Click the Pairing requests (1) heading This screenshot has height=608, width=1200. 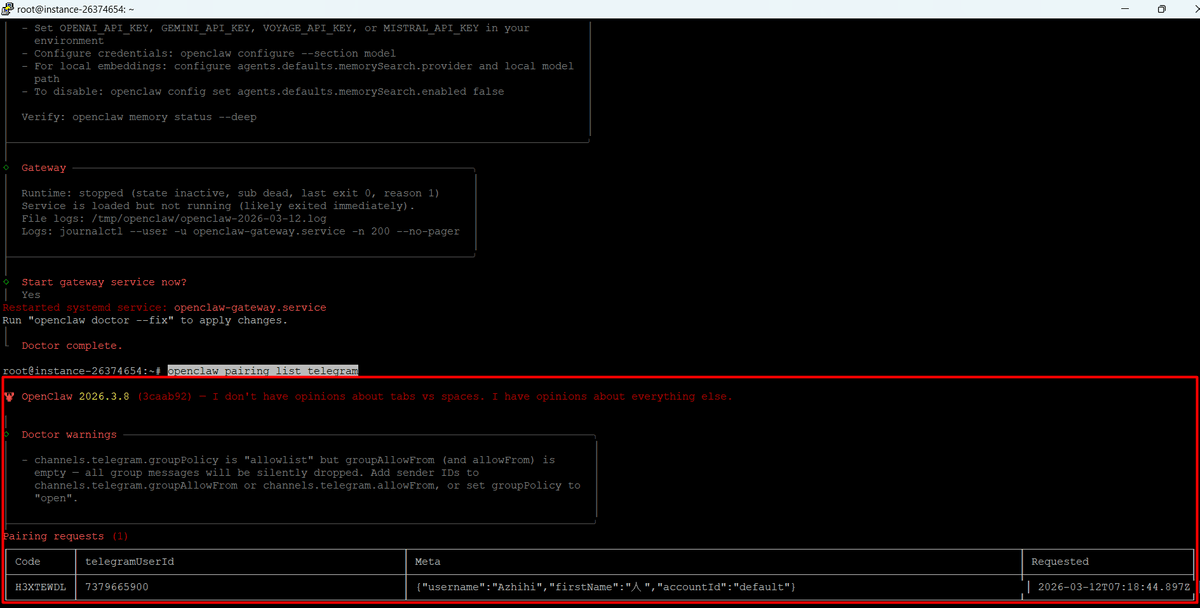[66, 536]
